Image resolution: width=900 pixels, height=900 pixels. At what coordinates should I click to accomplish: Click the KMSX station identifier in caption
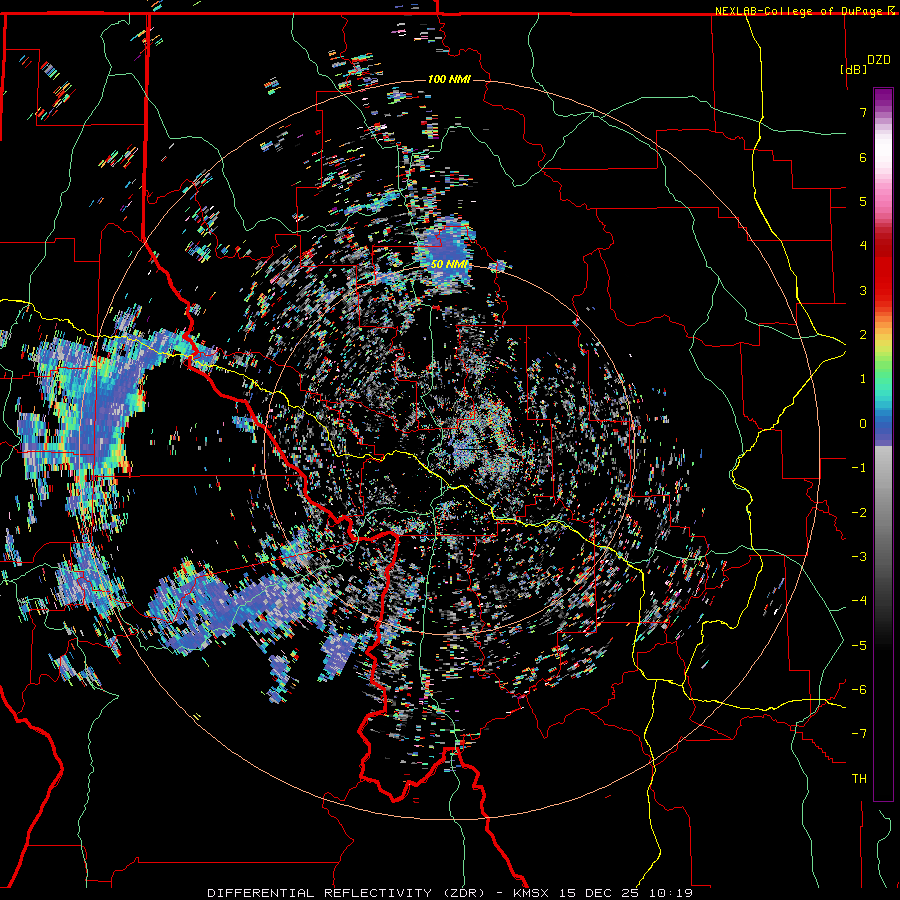[531, 893]
